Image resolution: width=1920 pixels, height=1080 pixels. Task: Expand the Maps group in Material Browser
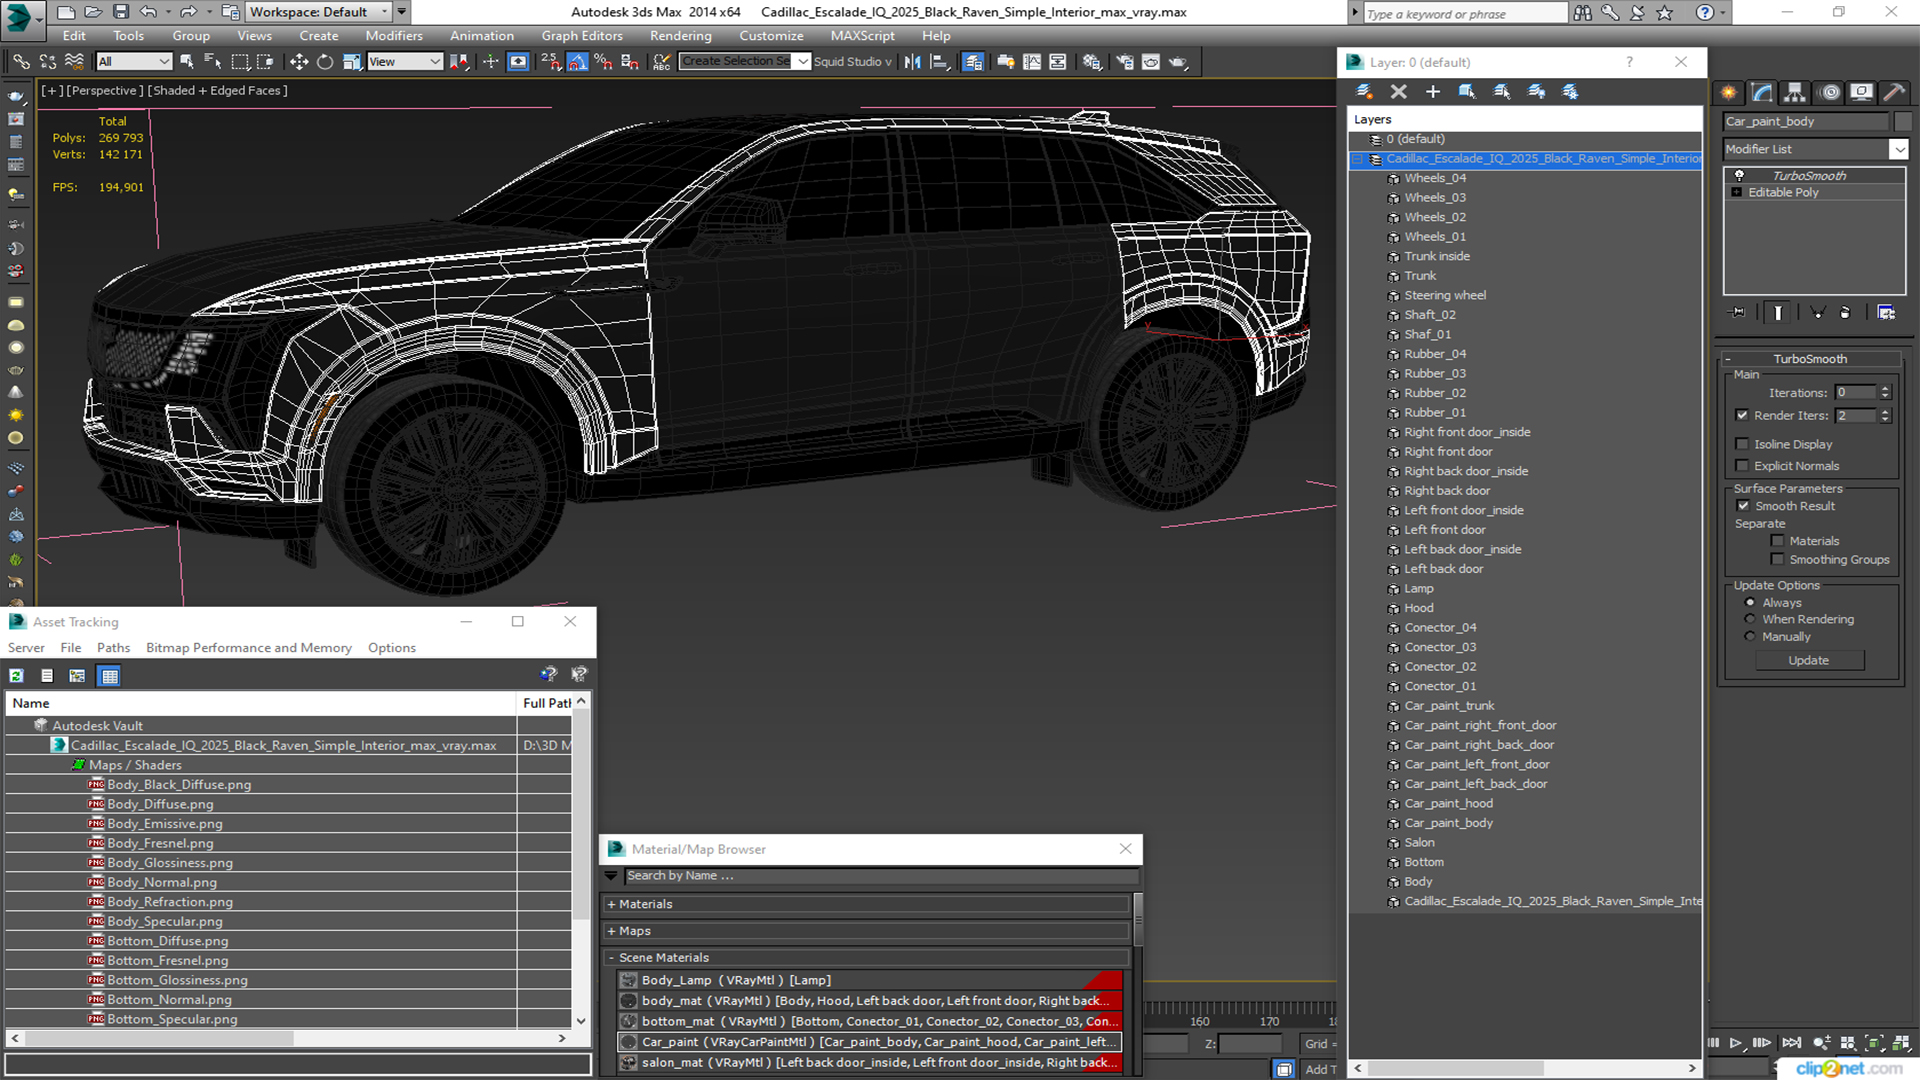611,931
